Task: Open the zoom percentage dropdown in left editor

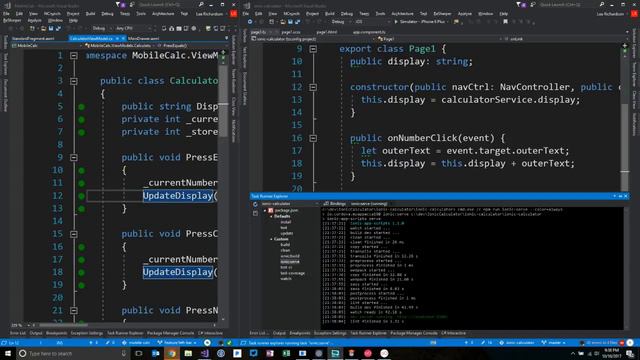Action: click(x=20, y=325)
